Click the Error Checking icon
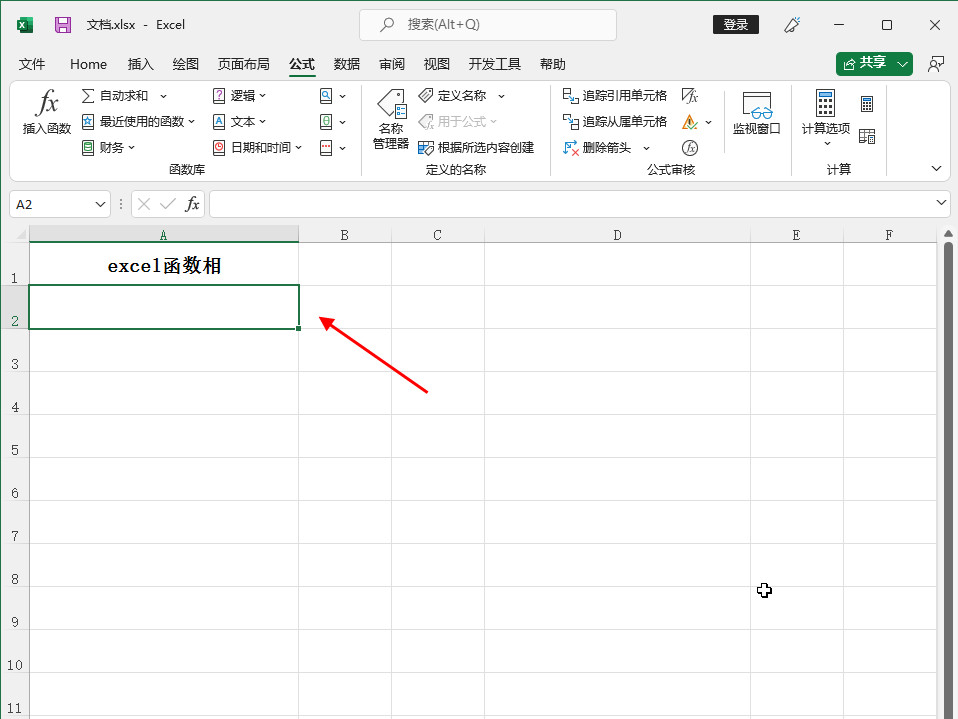Viewport: 958px width, 719px height. (690, 122)
